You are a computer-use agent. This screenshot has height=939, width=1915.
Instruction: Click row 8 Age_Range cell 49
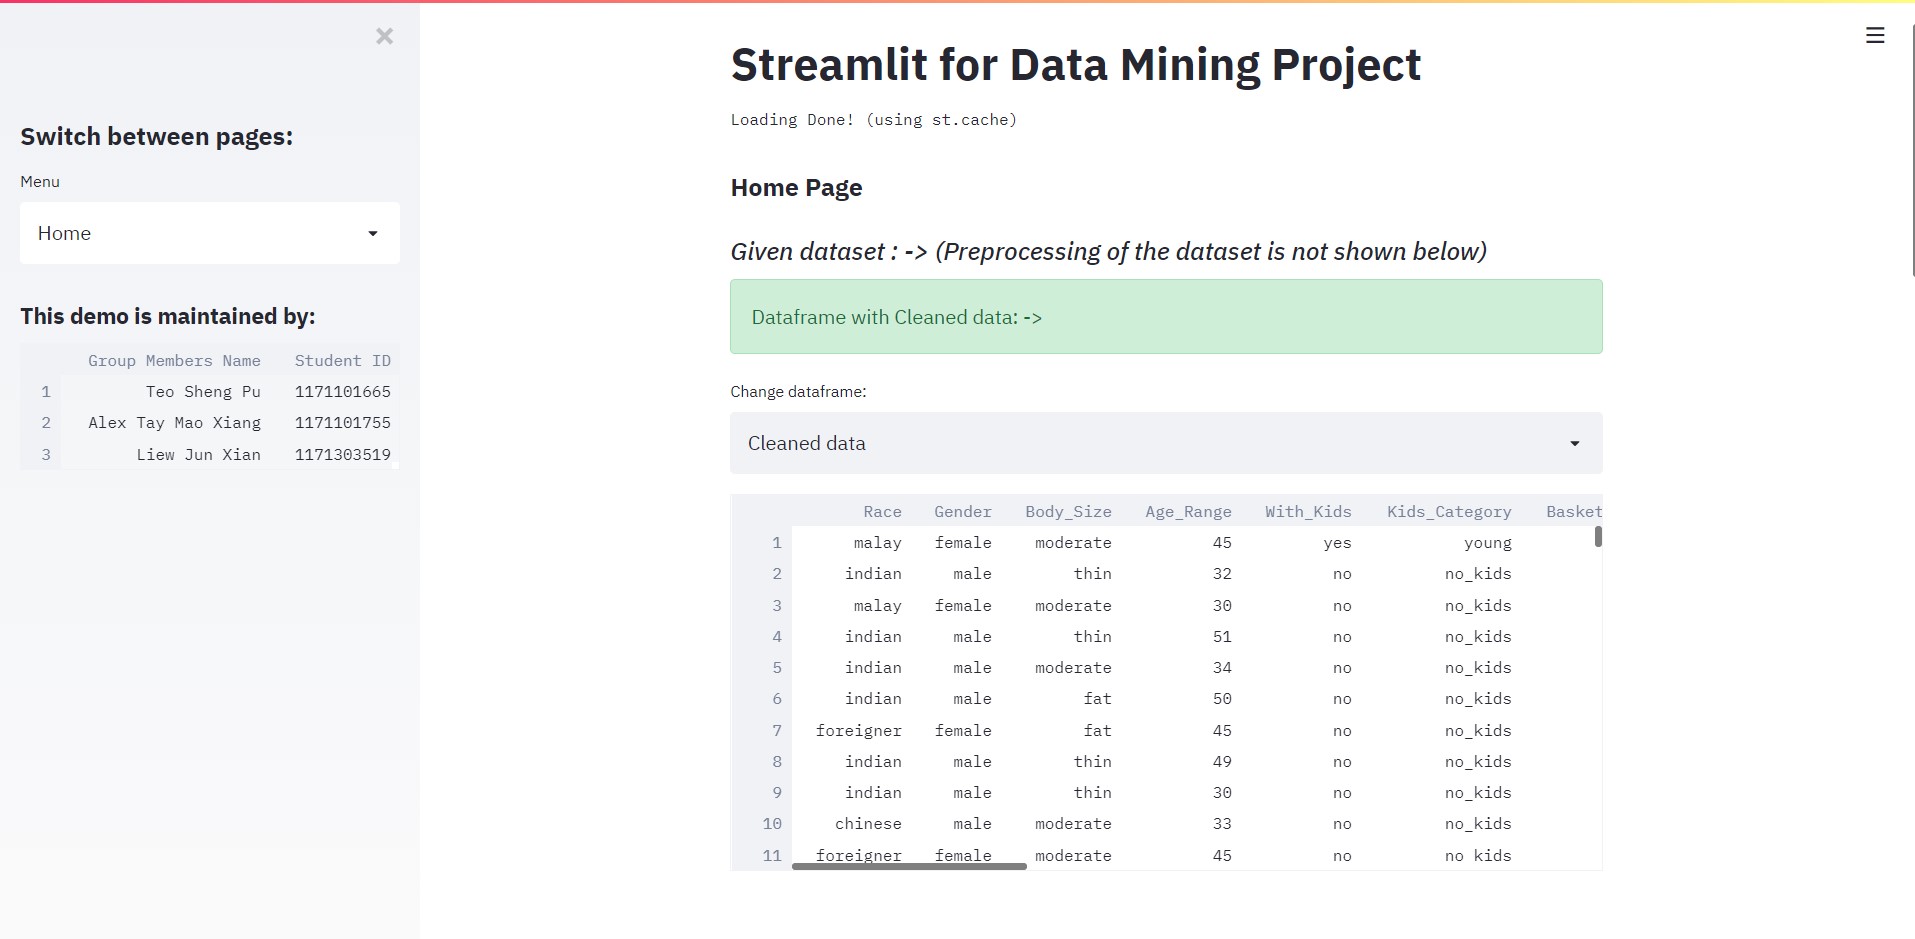(1222, 762)
